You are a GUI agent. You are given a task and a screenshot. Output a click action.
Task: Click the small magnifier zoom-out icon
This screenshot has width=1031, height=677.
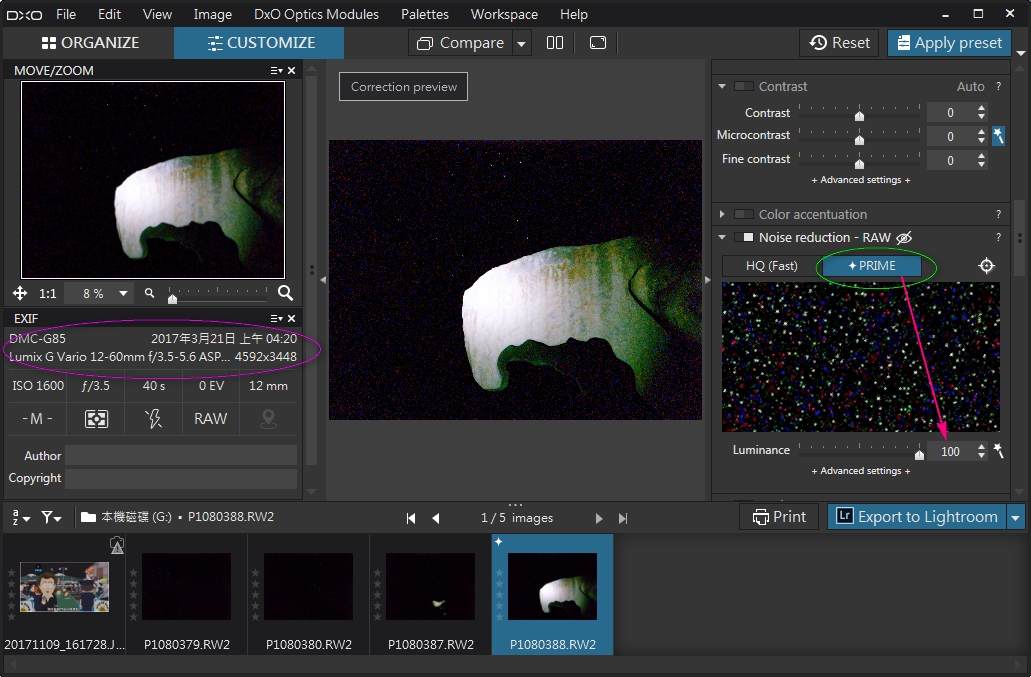(x=149, y=293)
